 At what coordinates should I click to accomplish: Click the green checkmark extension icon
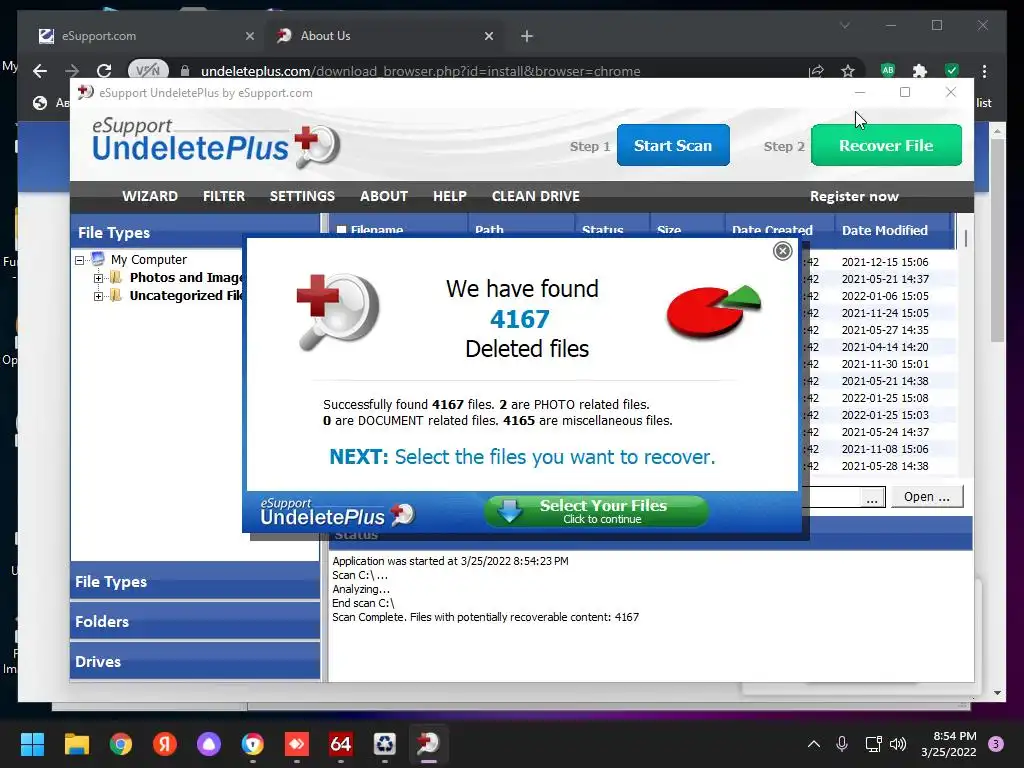952,70
